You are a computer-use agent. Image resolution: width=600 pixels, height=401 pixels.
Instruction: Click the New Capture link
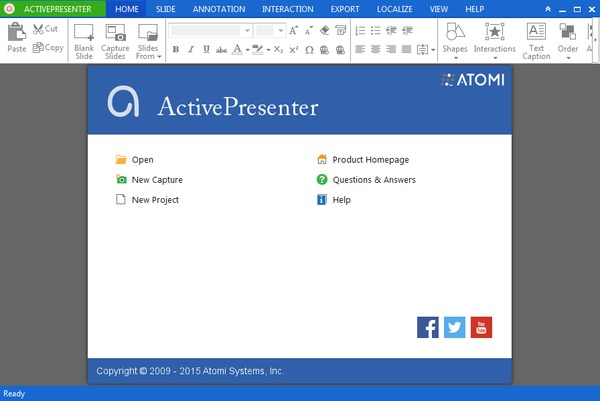pos(157,180)
